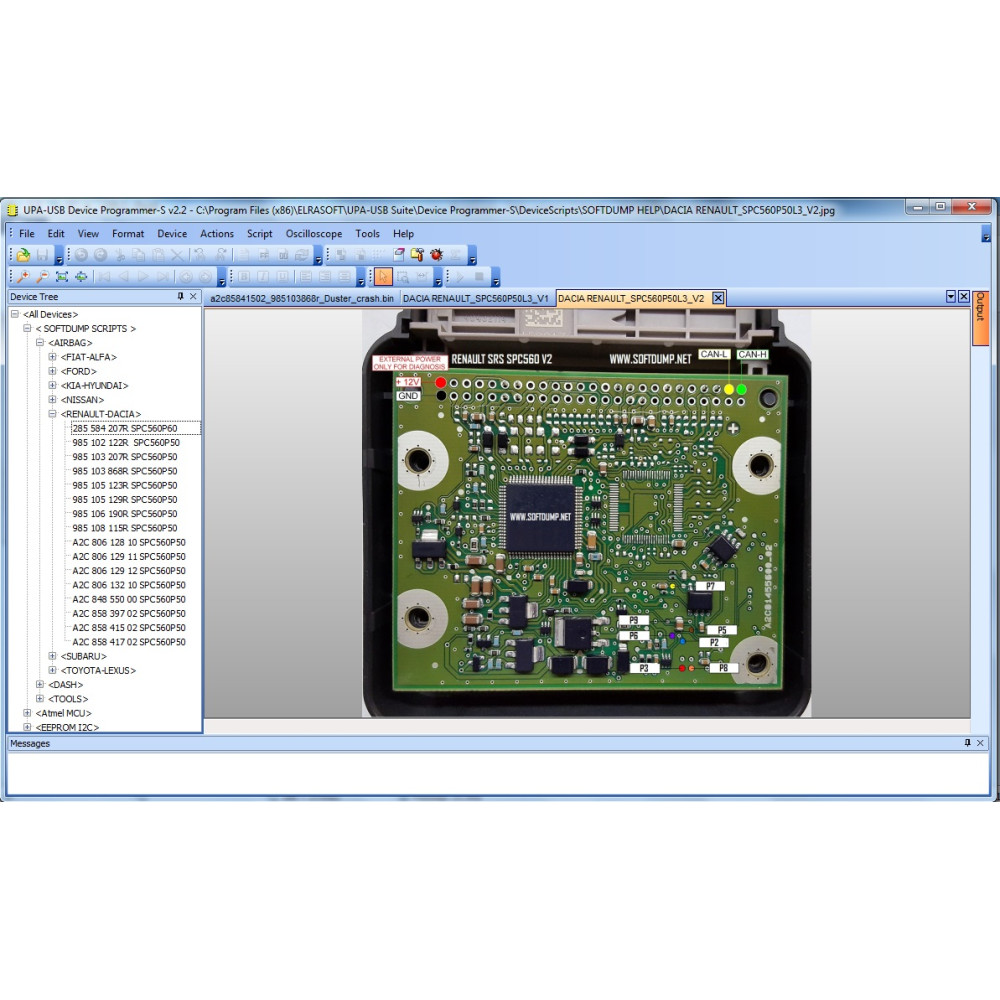Viewport: 1000px width, 1000px height.
Task: Click the script stop square icon
Action: pyautogui.click(x=479, y=276)
